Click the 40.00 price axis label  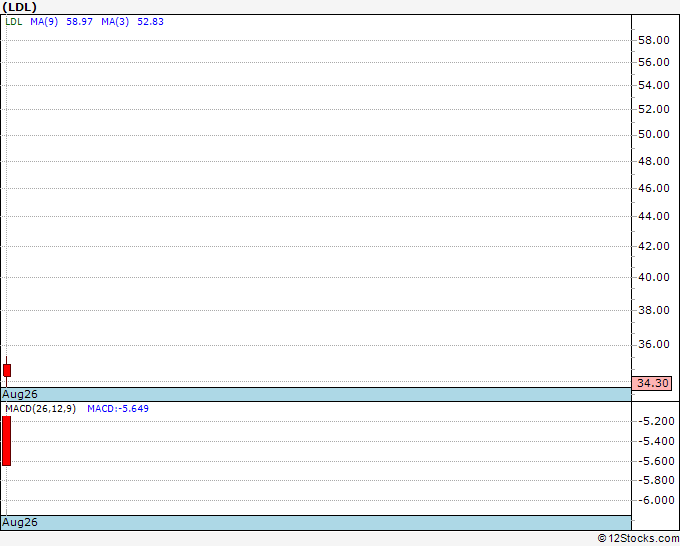point(654,277)
